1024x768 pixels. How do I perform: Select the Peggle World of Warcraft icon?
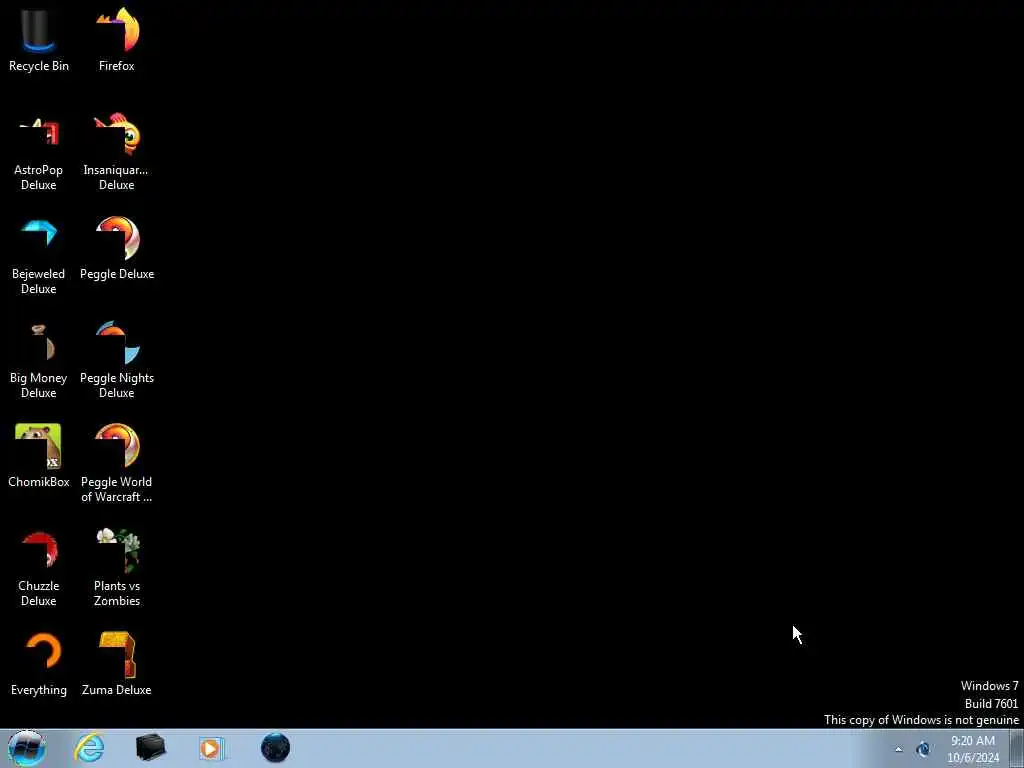click(117, 463)
